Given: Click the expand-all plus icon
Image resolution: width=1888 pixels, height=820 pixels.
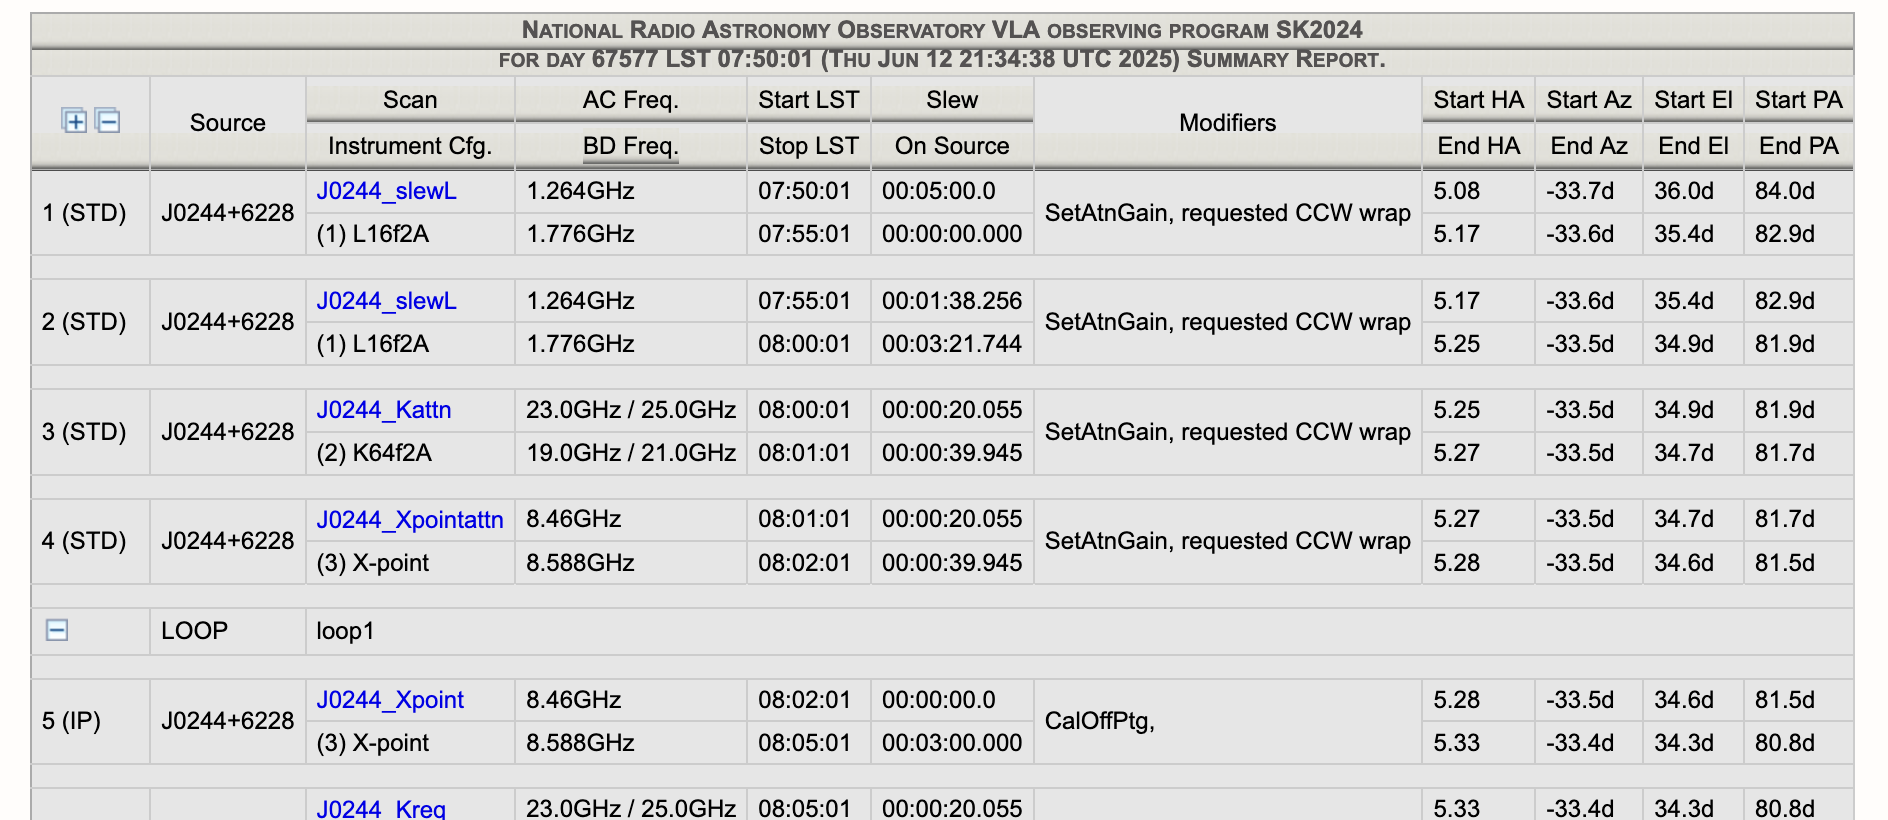Looking at the screenshot, I should [x=75, y=121].
